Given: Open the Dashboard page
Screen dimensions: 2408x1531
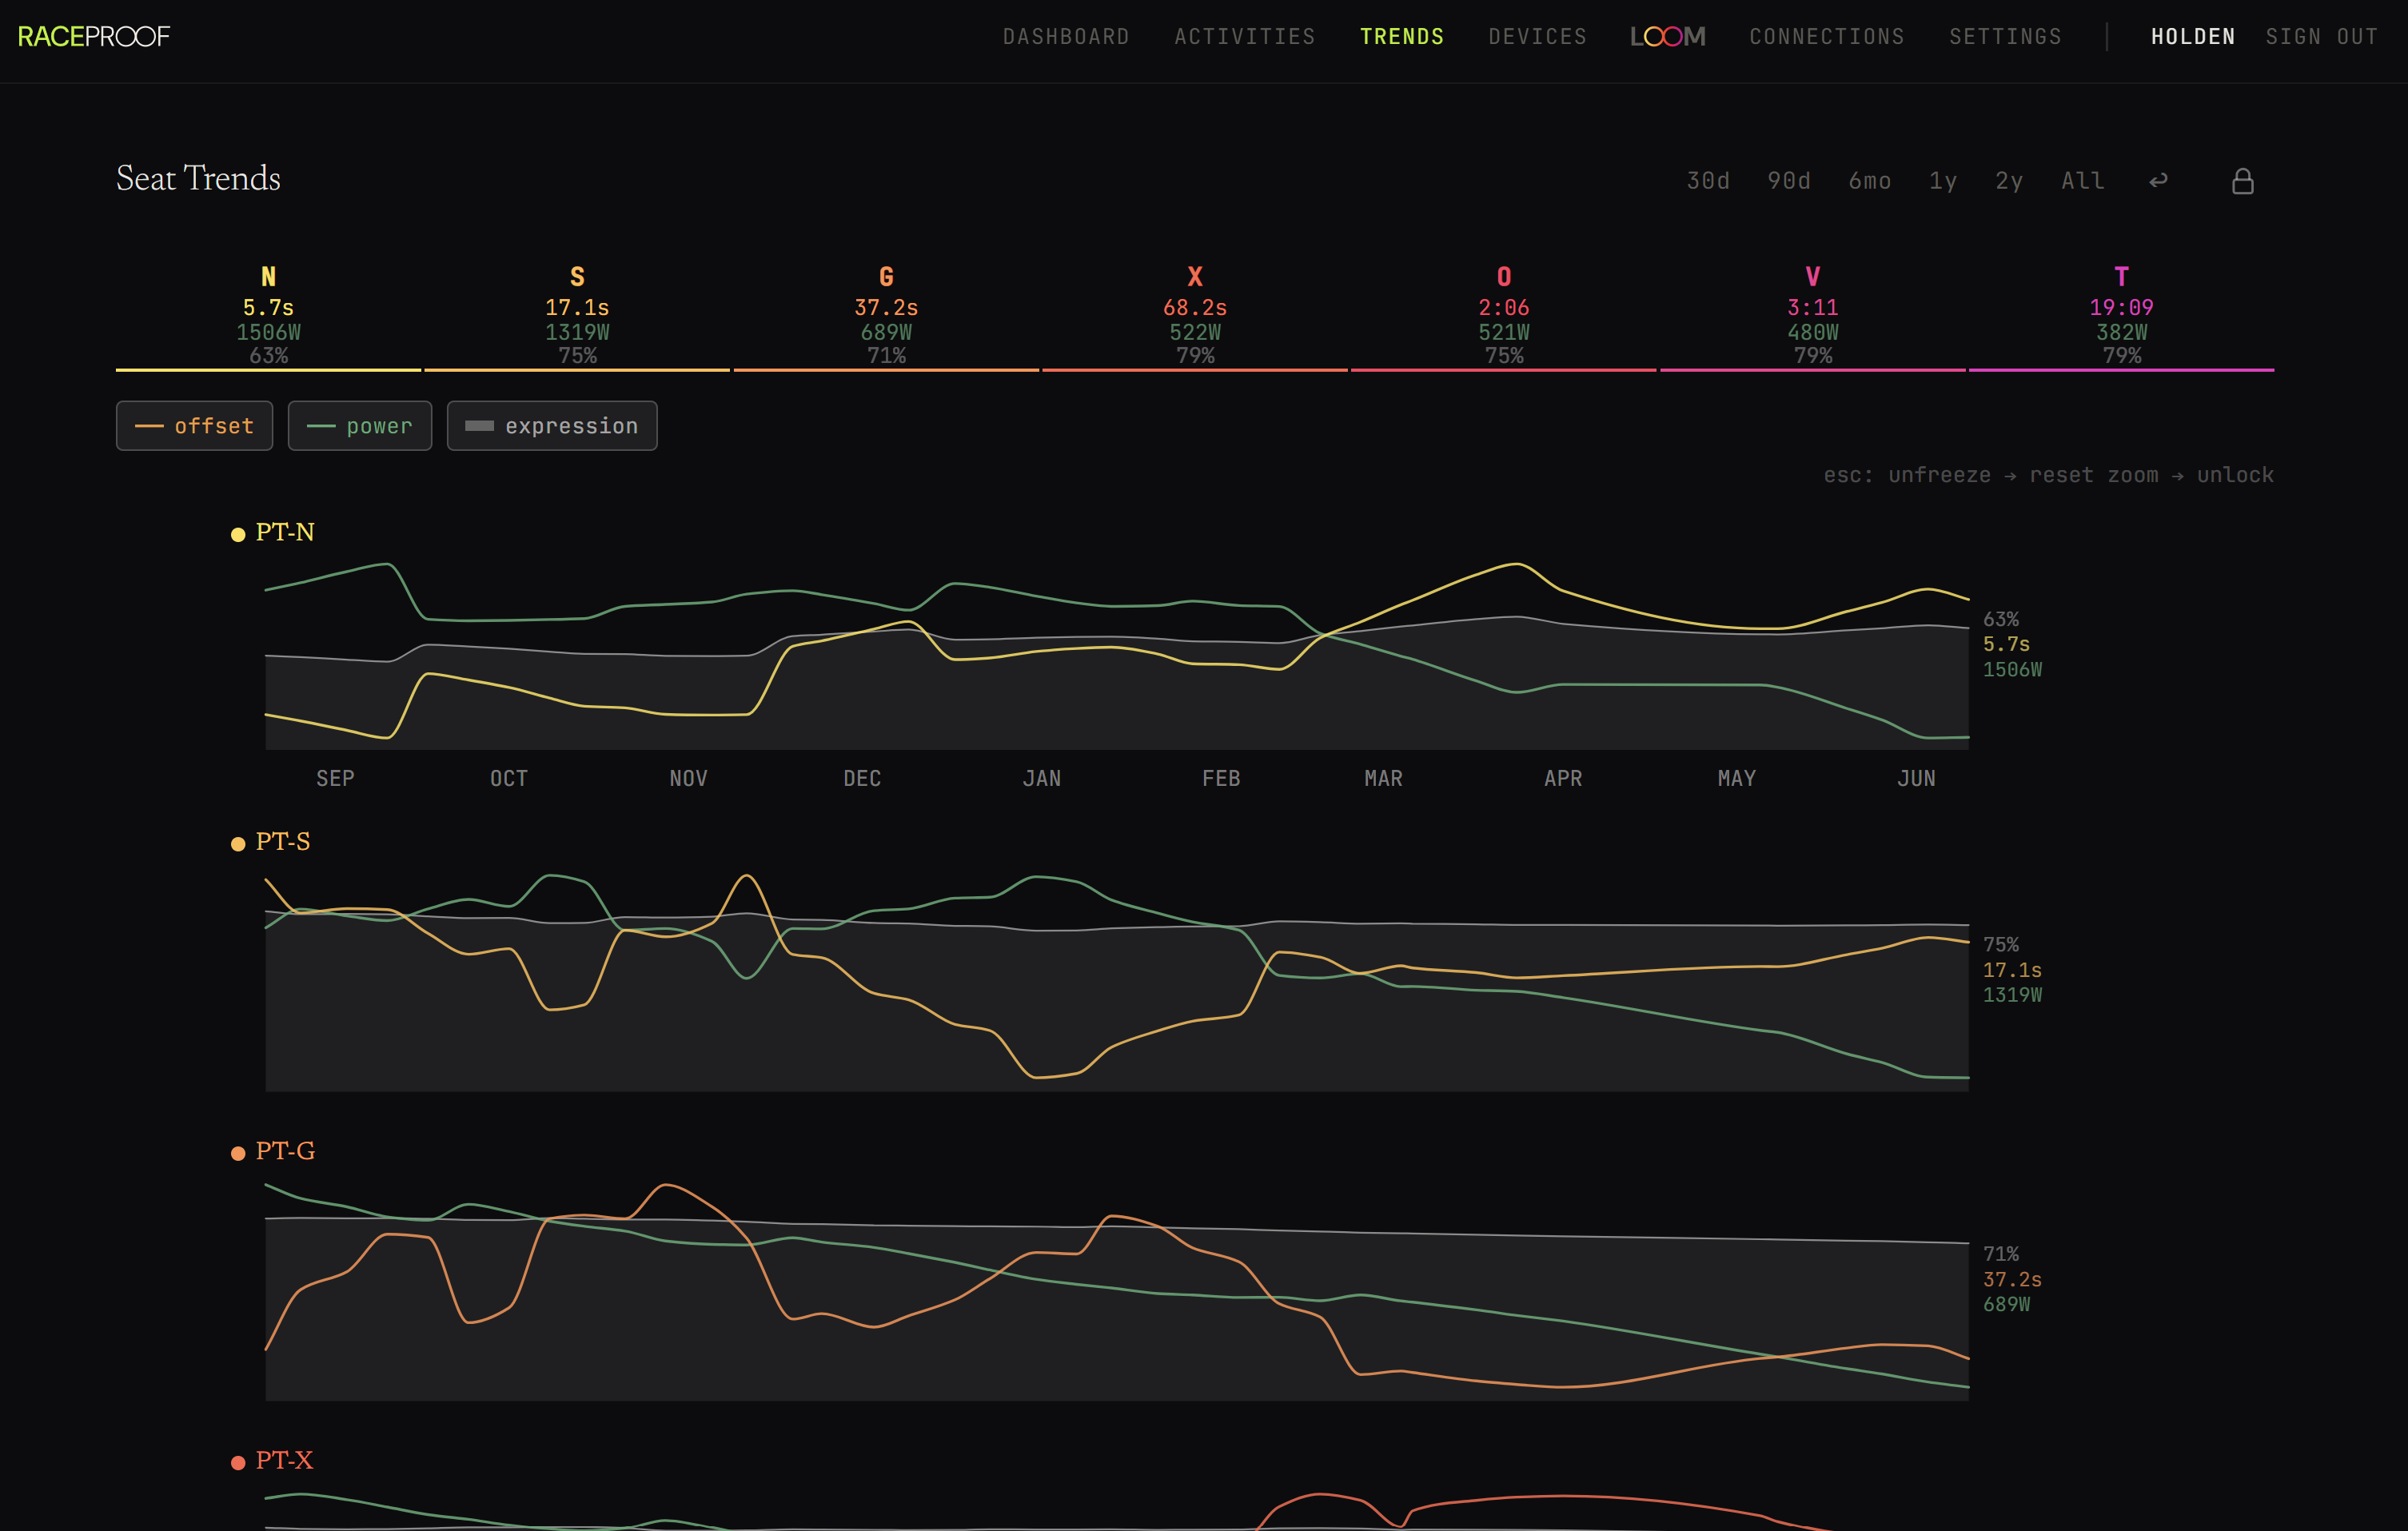Looking at the screenshot, I should [x=1066, y=37].
